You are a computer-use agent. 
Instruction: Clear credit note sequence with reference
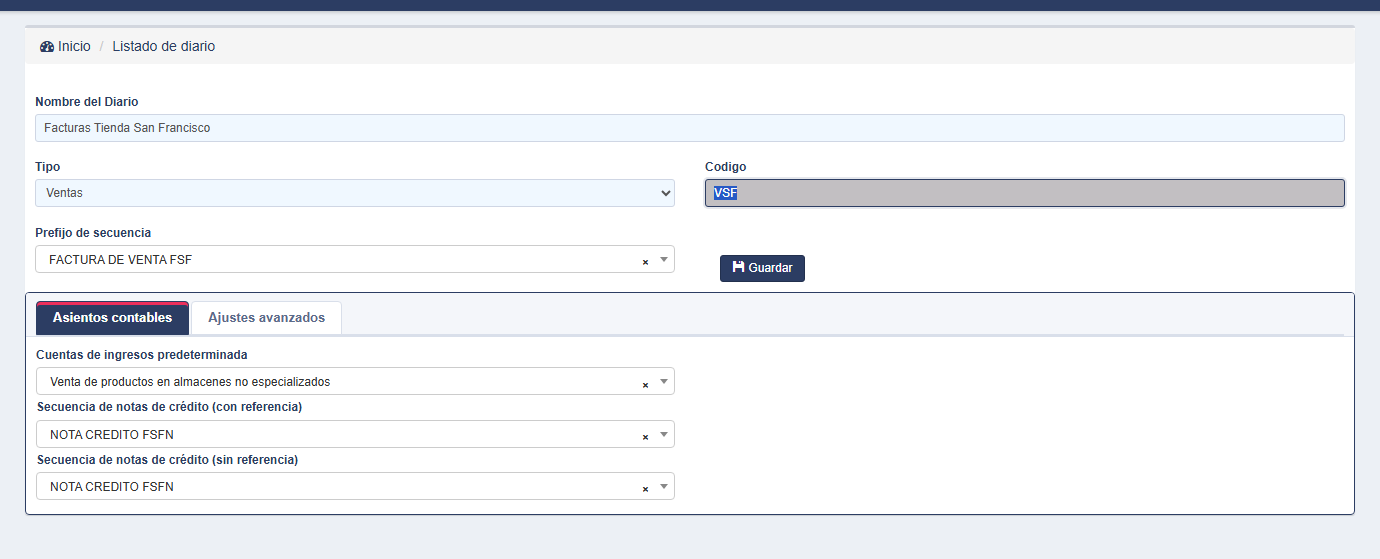click(645, 436)
